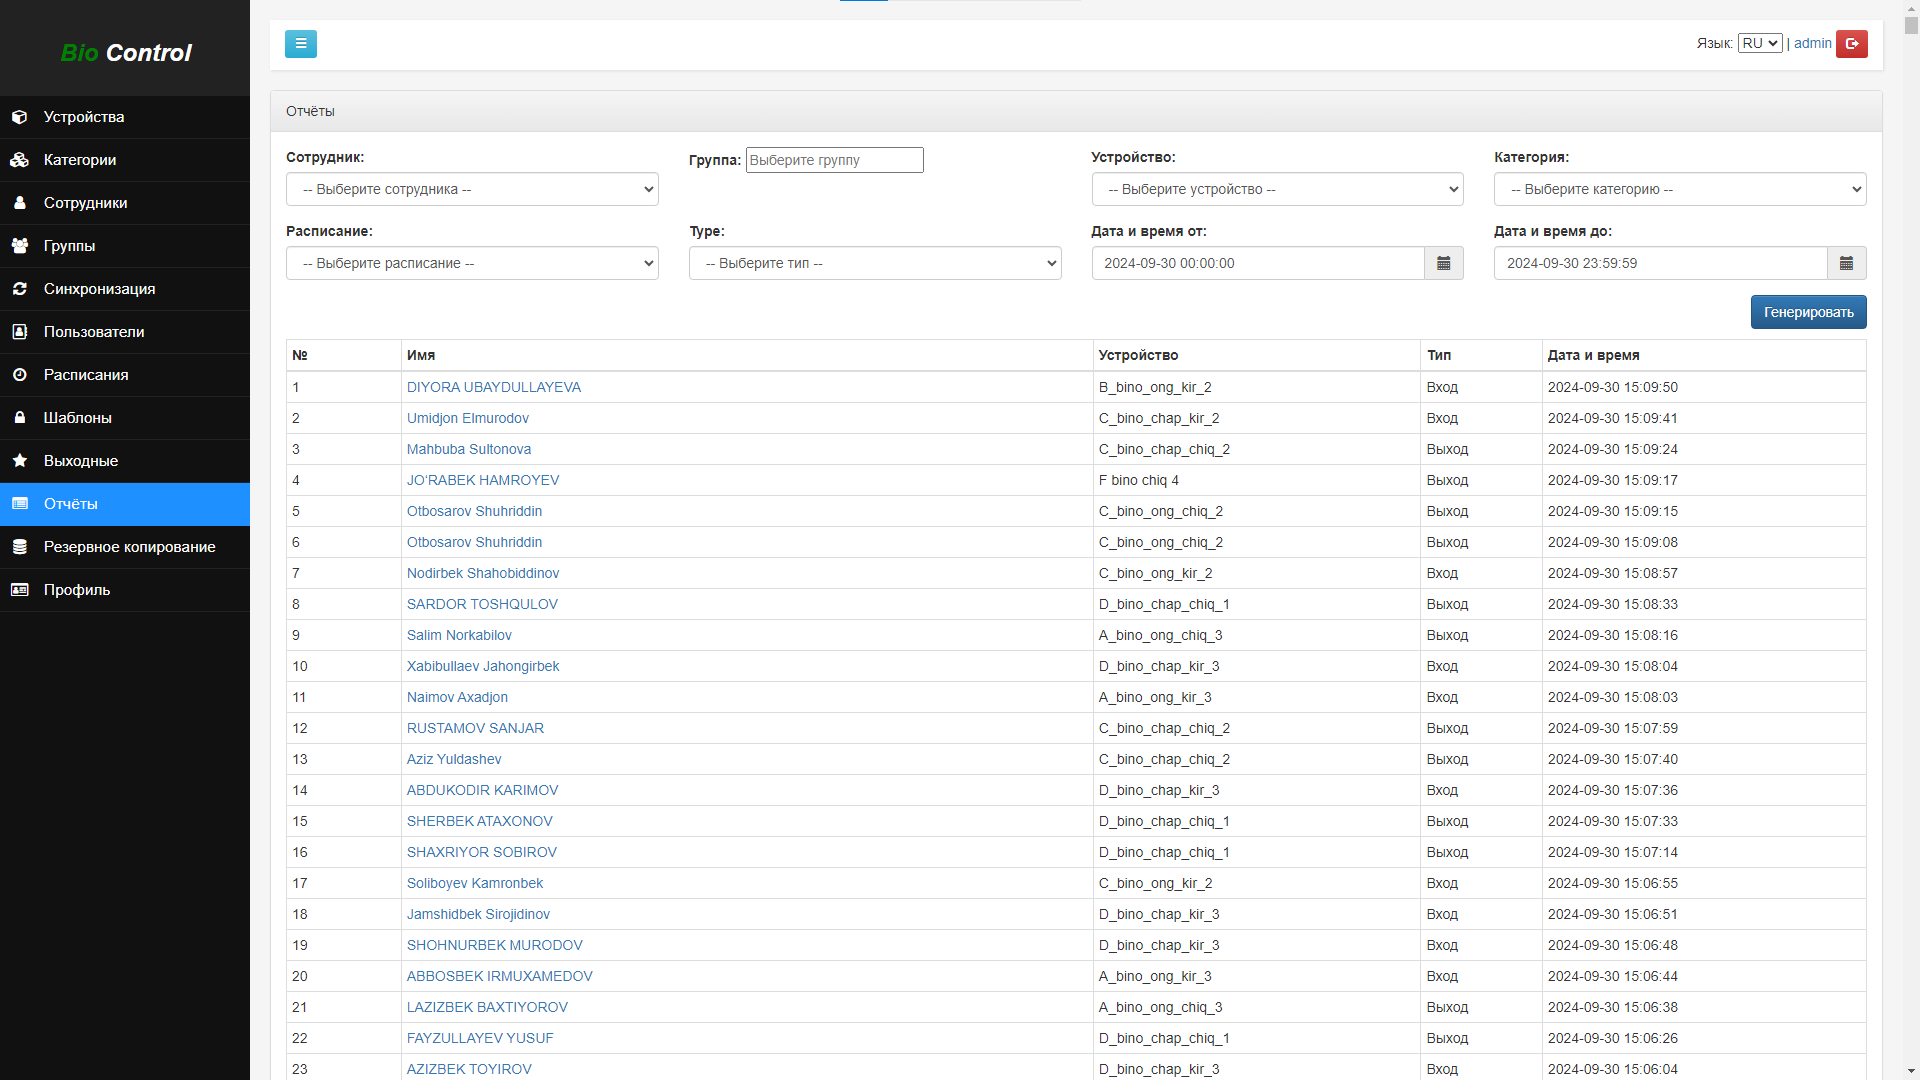Open employee Salim Norkabilov link

tap(459, 635)
